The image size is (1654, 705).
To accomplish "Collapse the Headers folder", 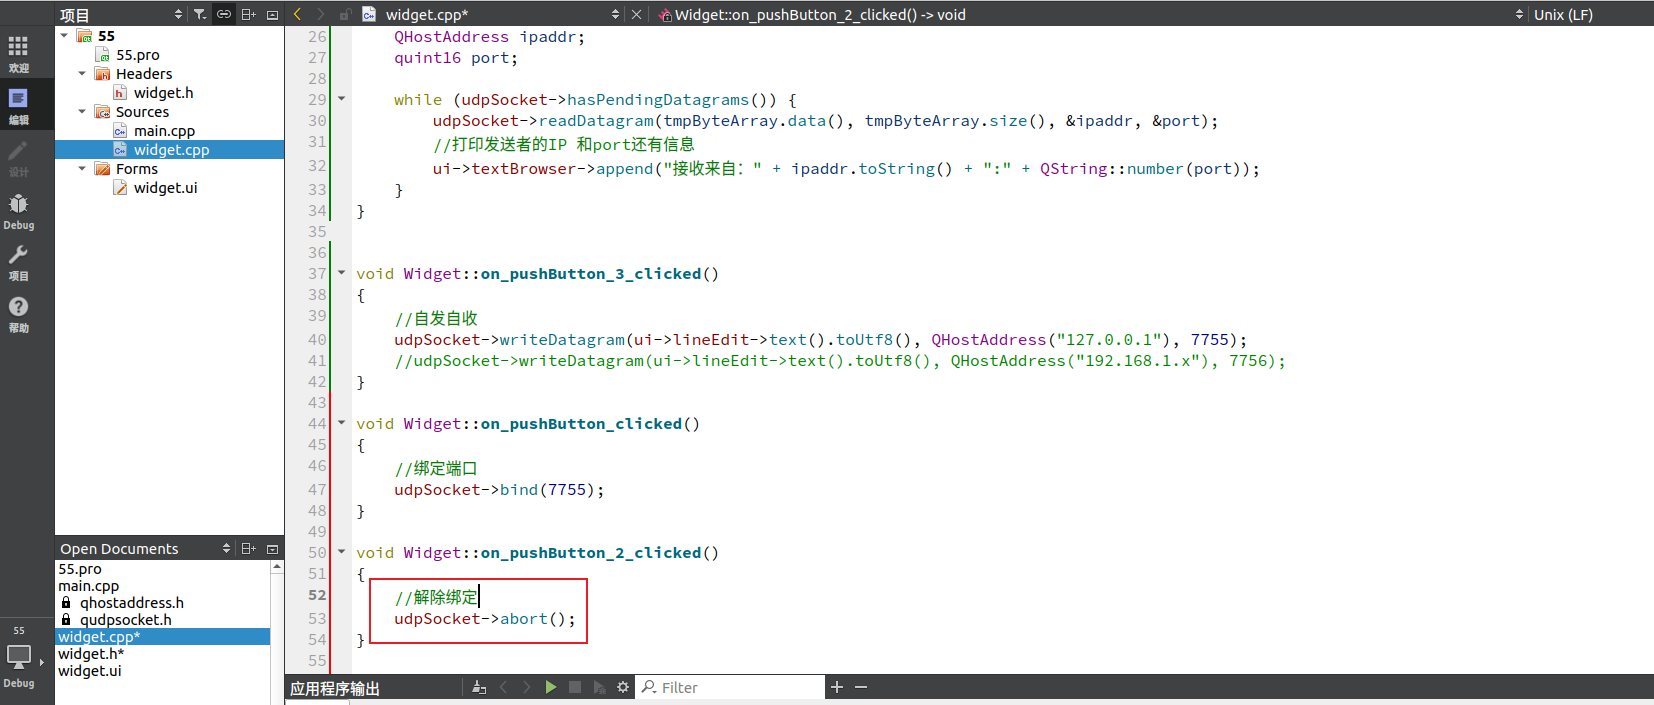I will [x=82, y=73].
